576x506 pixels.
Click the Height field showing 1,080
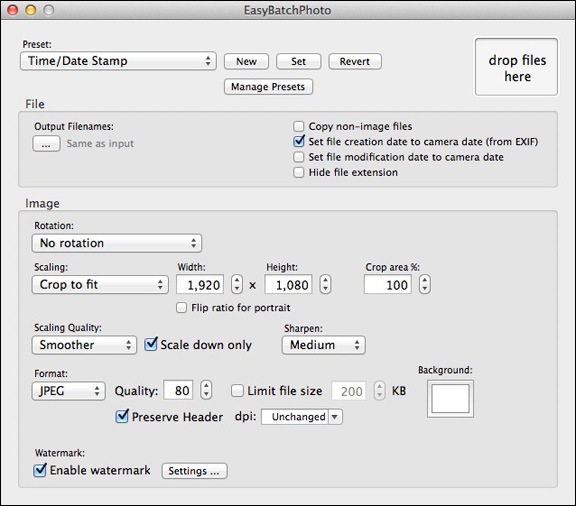288,284
